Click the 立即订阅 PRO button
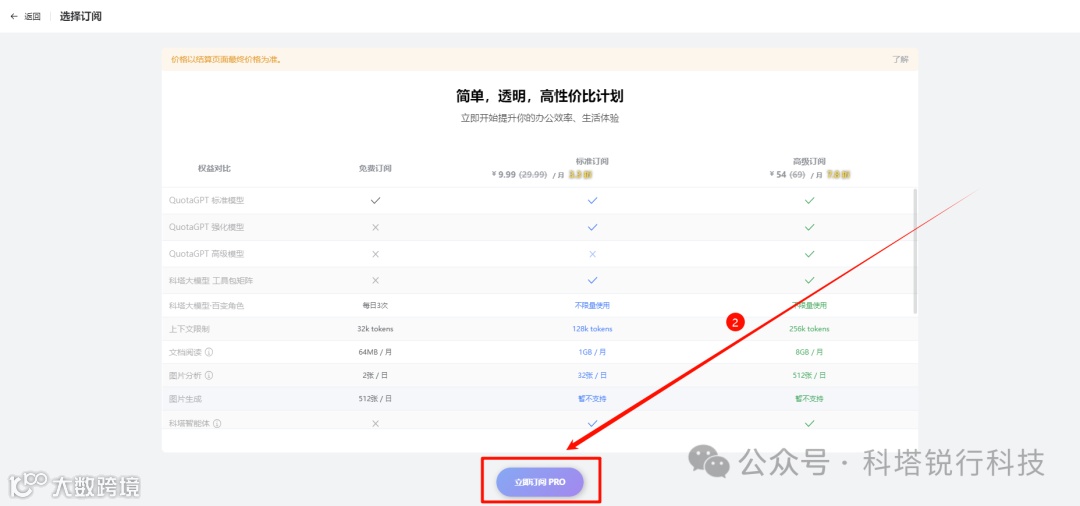 click(x=540, y=483)
